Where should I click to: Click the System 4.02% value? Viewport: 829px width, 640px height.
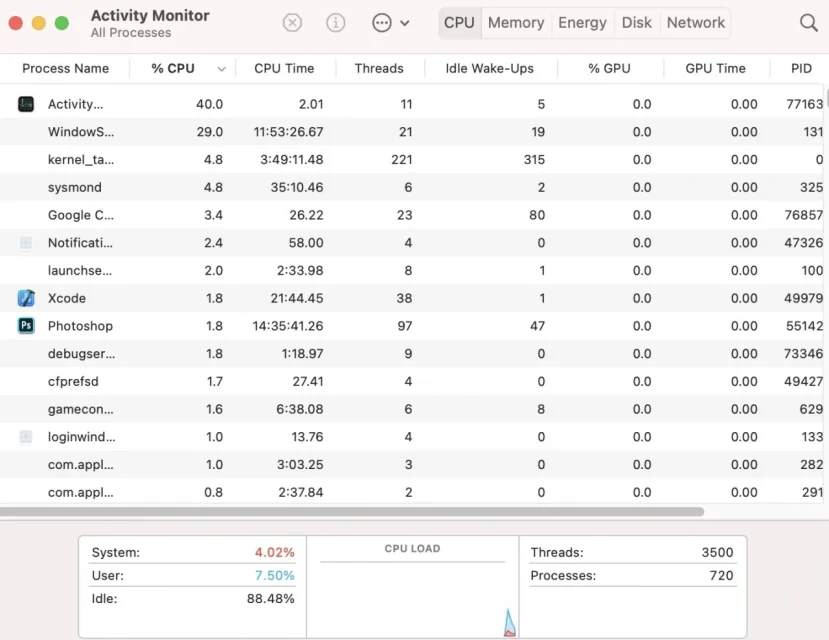[x=274, y=552]
